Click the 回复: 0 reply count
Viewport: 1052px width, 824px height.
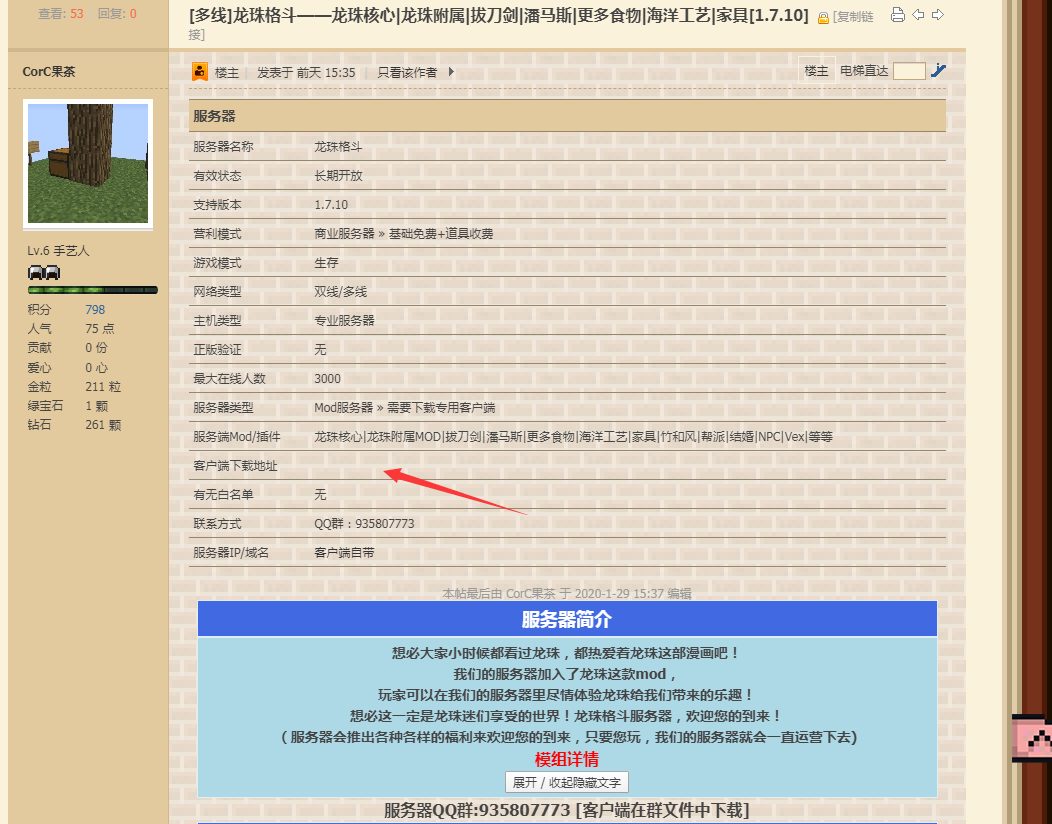click(x=117, y=13)
